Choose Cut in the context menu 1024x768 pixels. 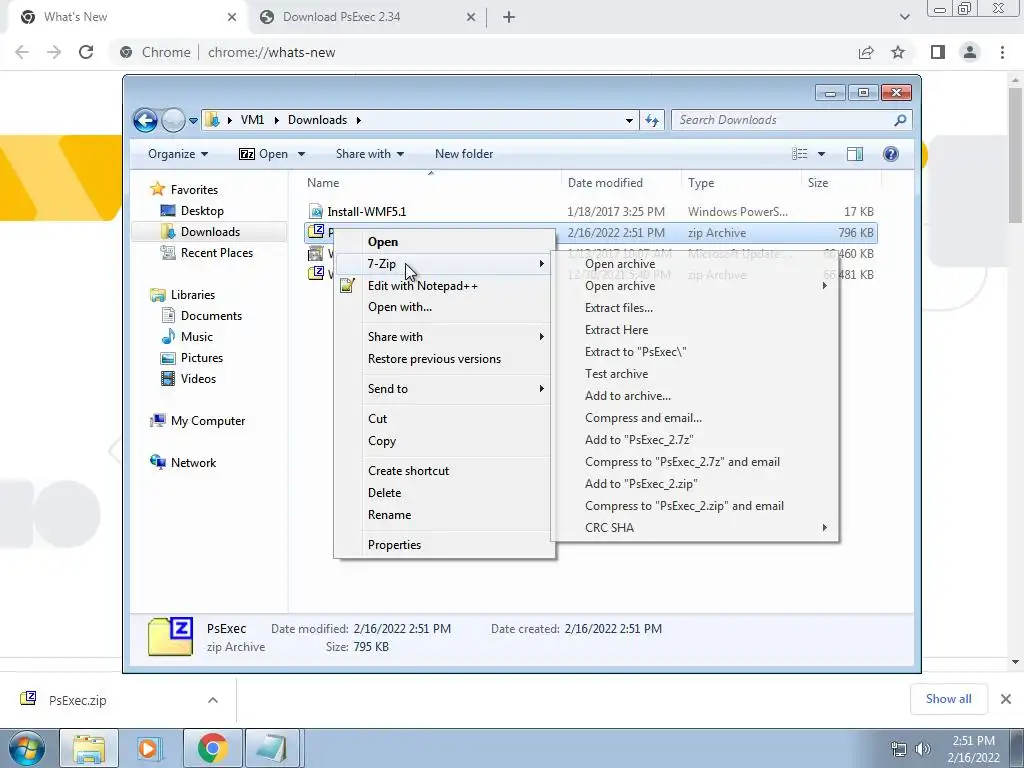coord(377,419)
